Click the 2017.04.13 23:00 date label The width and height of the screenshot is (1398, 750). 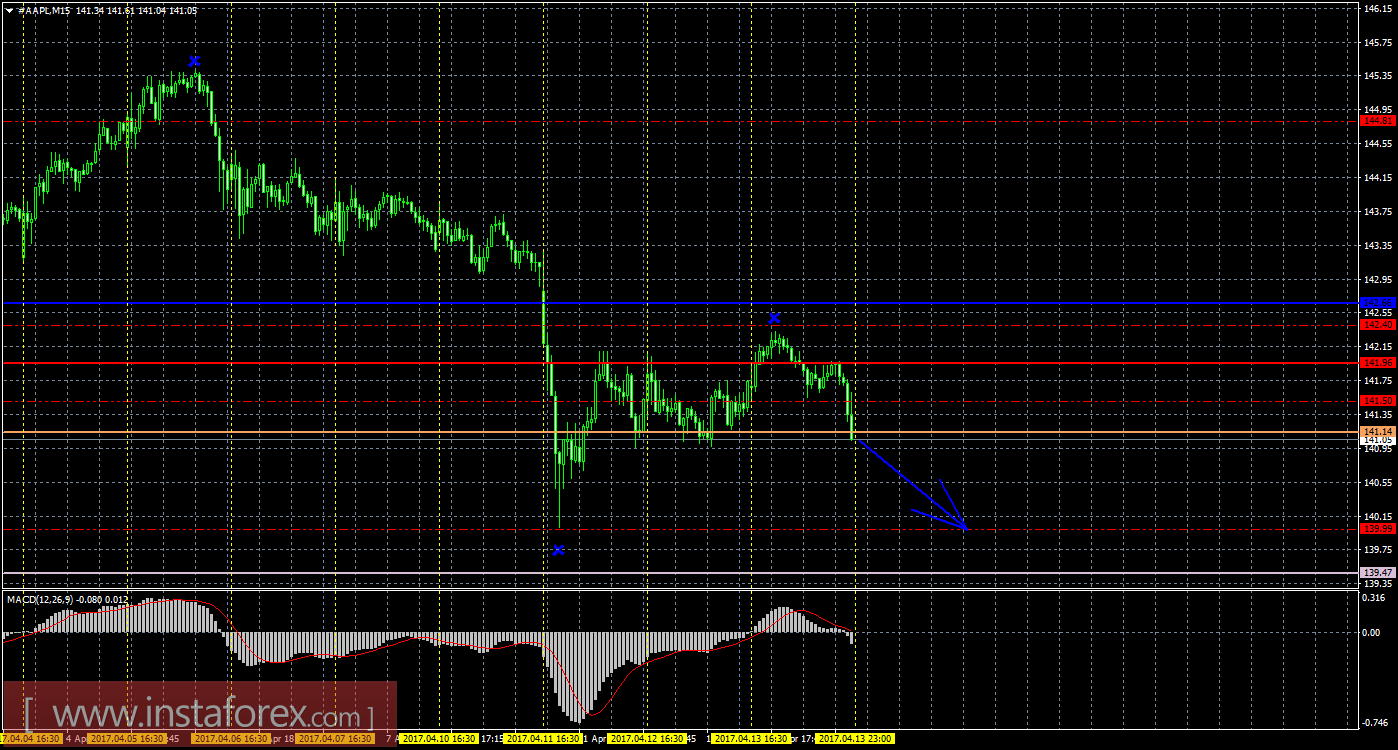[x=855, y=739]
